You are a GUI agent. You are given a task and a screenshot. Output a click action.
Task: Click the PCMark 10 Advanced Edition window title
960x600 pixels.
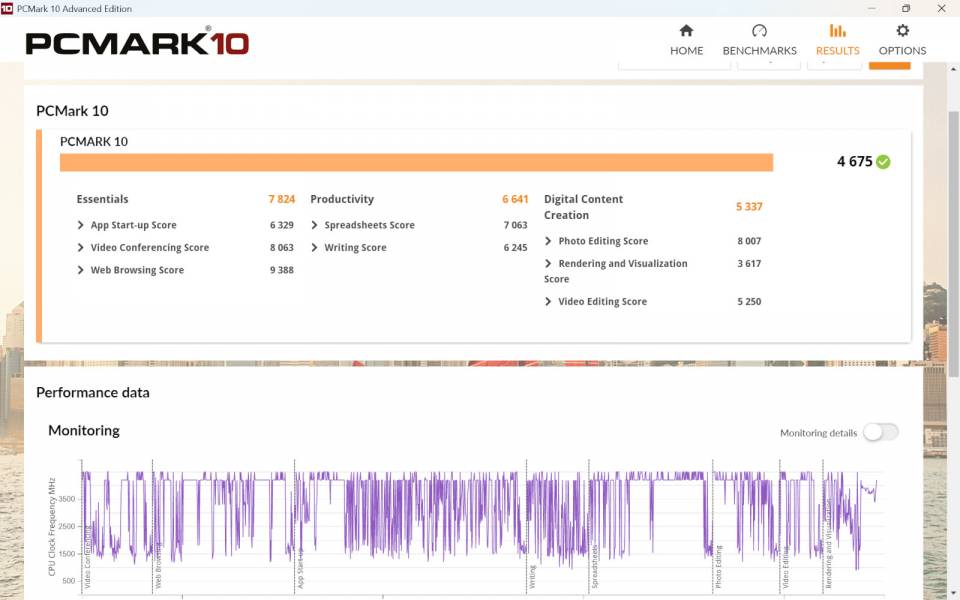74,9
